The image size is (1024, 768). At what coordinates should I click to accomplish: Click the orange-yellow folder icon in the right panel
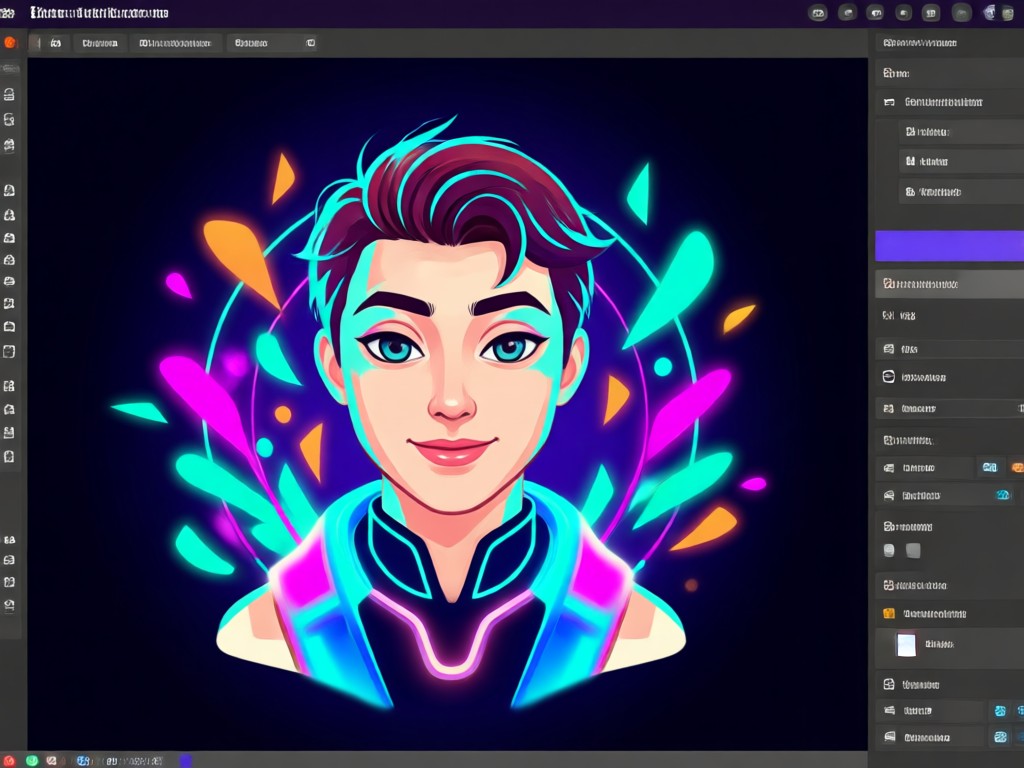889,613
